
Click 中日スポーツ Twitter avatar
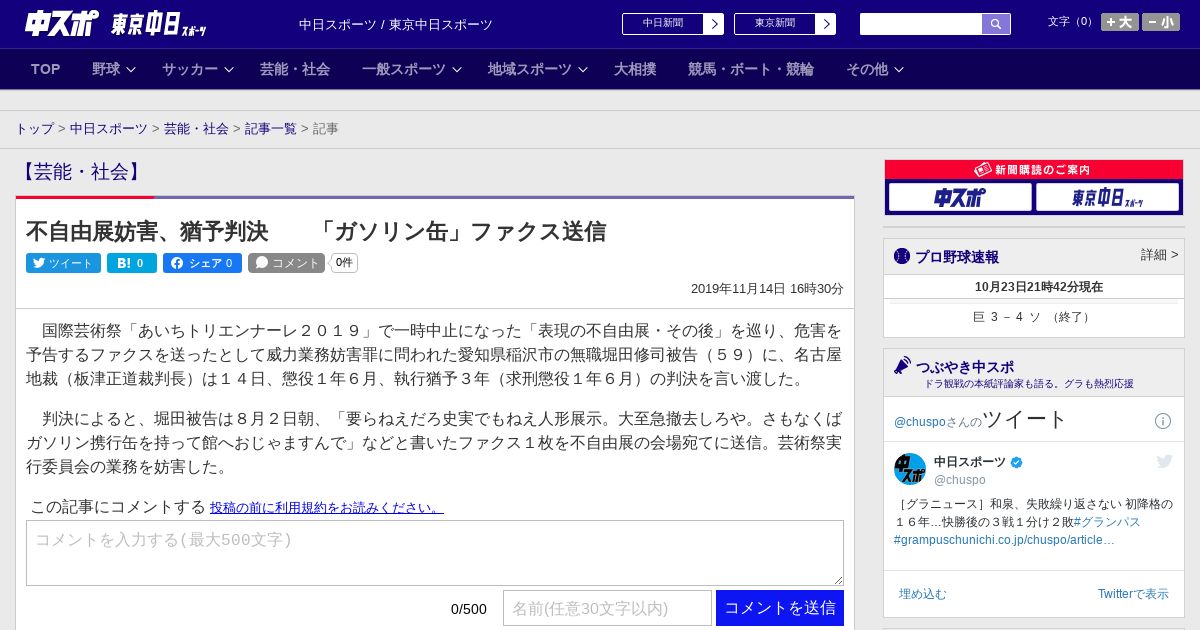pos(910,469)
